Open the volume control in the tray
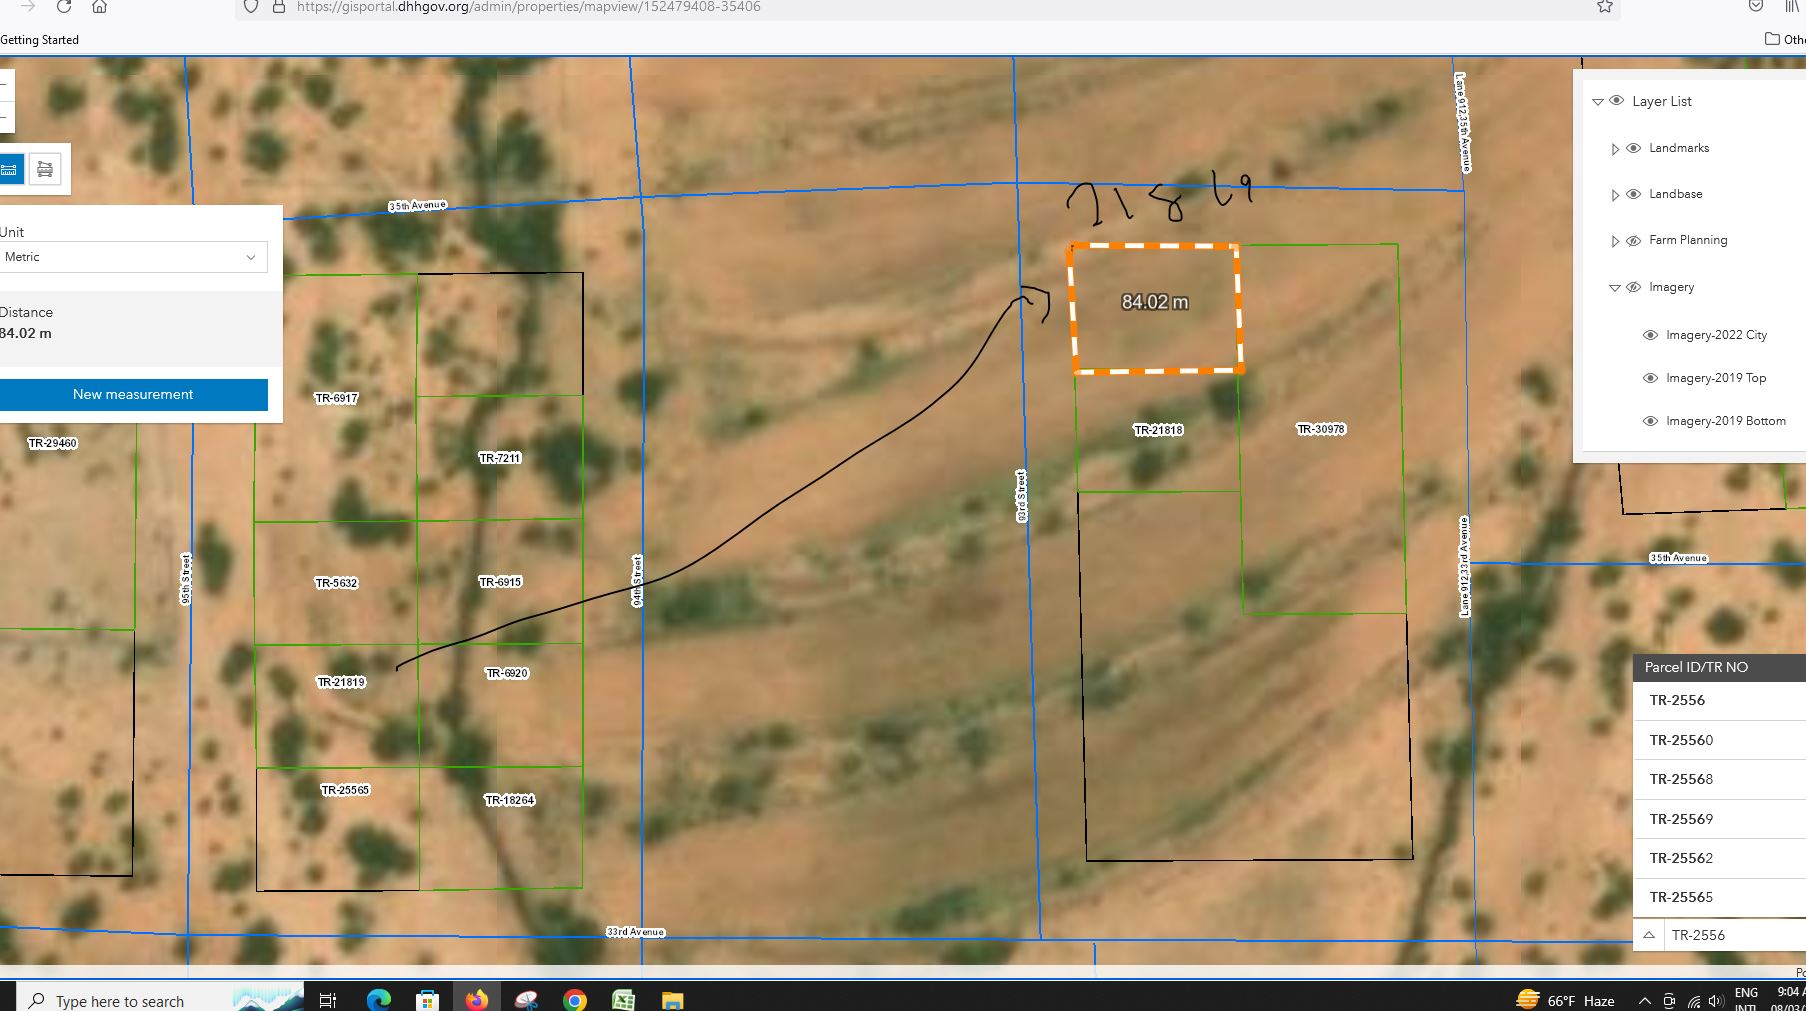1806x1011 pixels. pyautogui.click(x=1716, y=1001)
